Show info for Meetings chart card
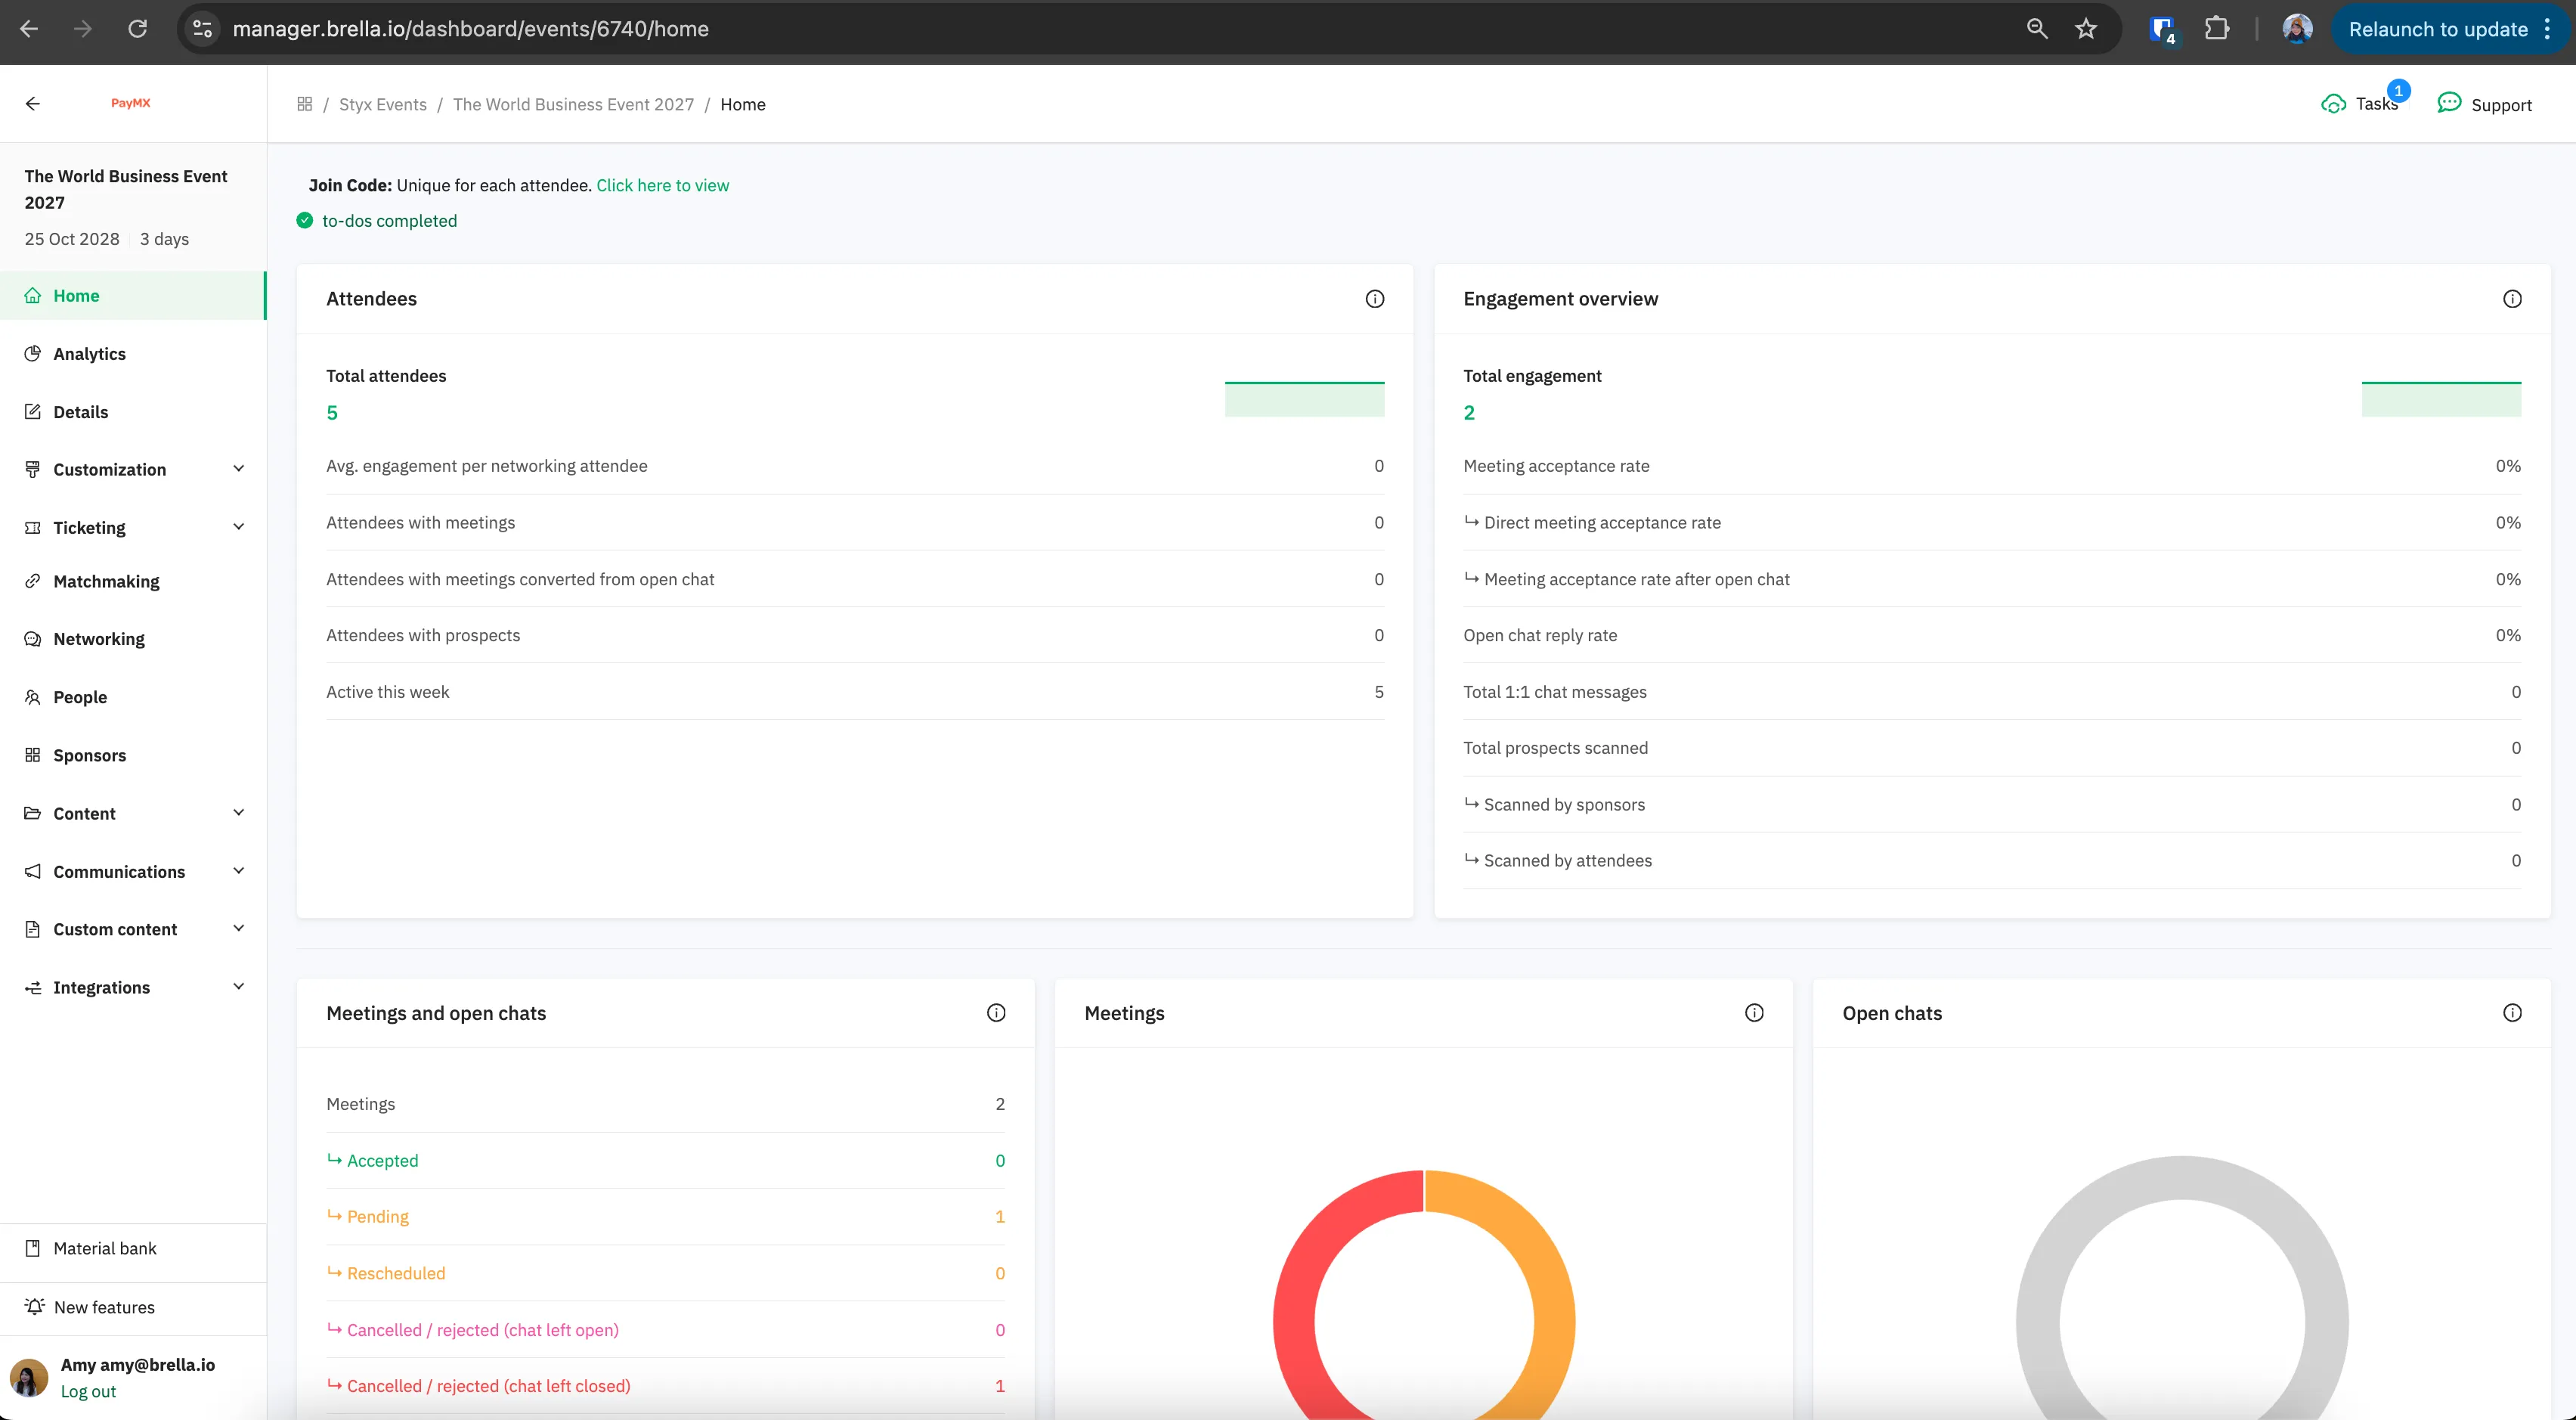Image resolution: width=2576 pixels, height=1420 pixels. tap(1754, 1013)
